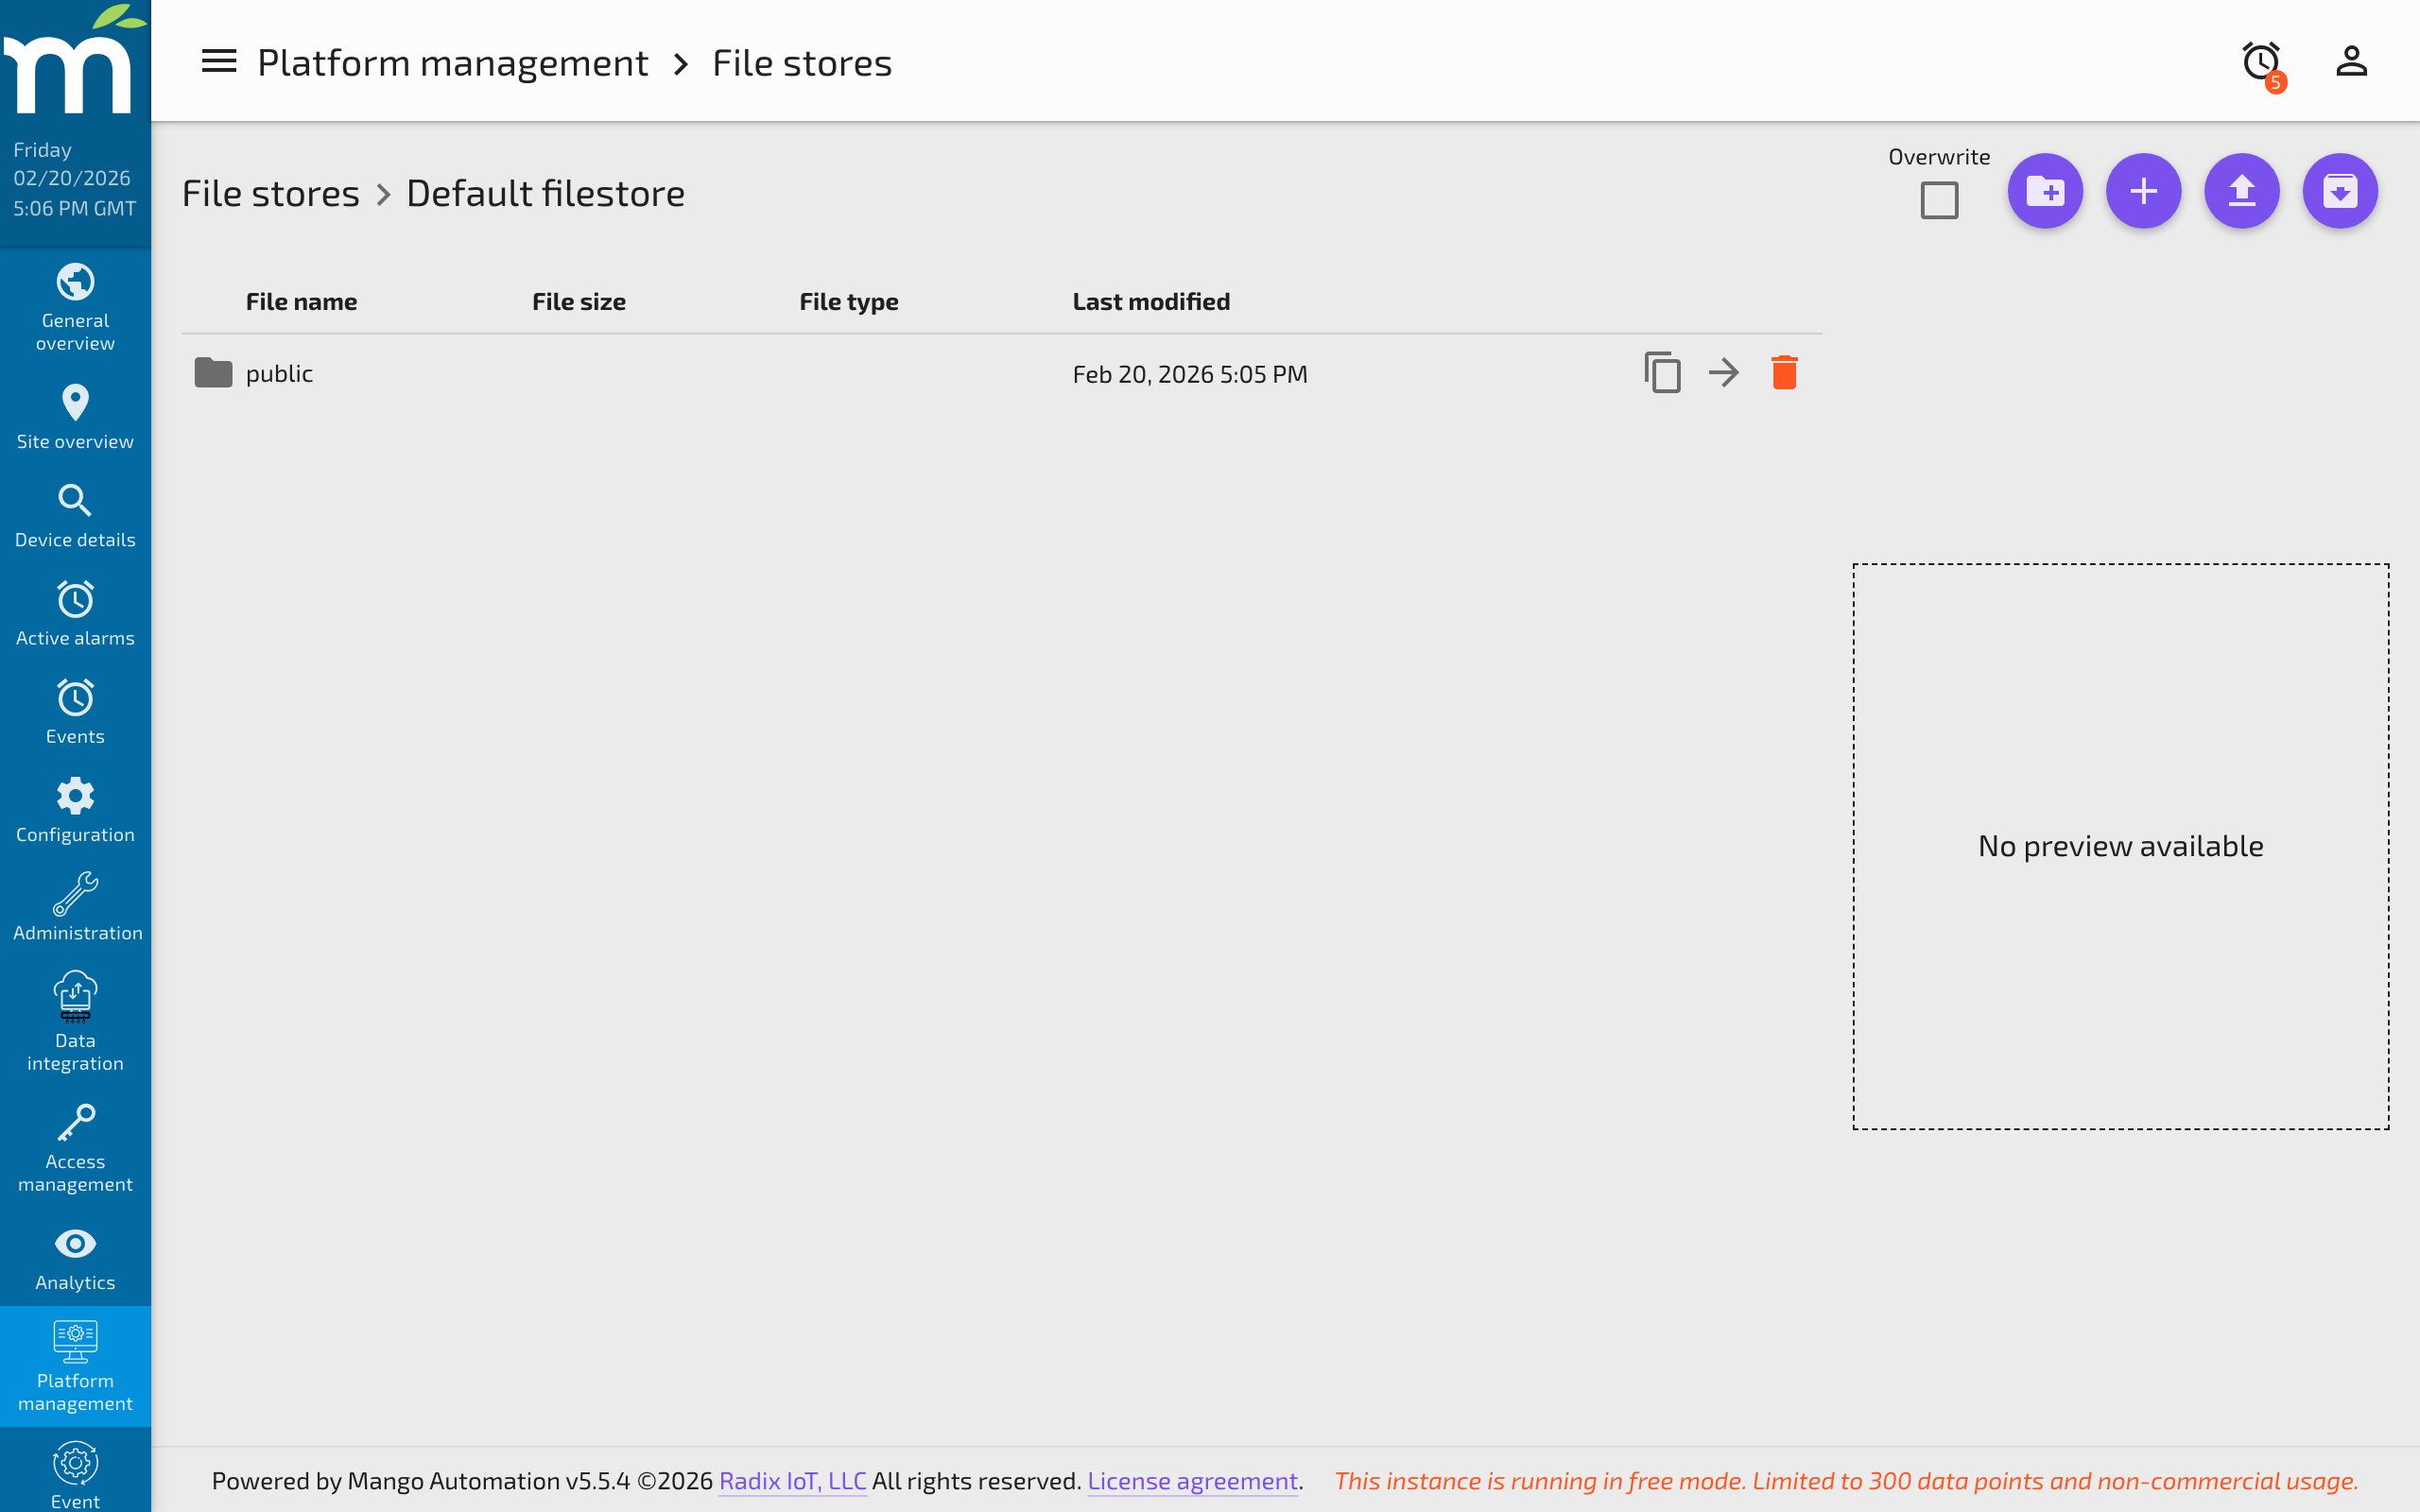Image resolution: width=2420 pixels, height=1512 pixels.
Task: Delete the public folder with the trash icon
Action: [x=1785, y=372]
